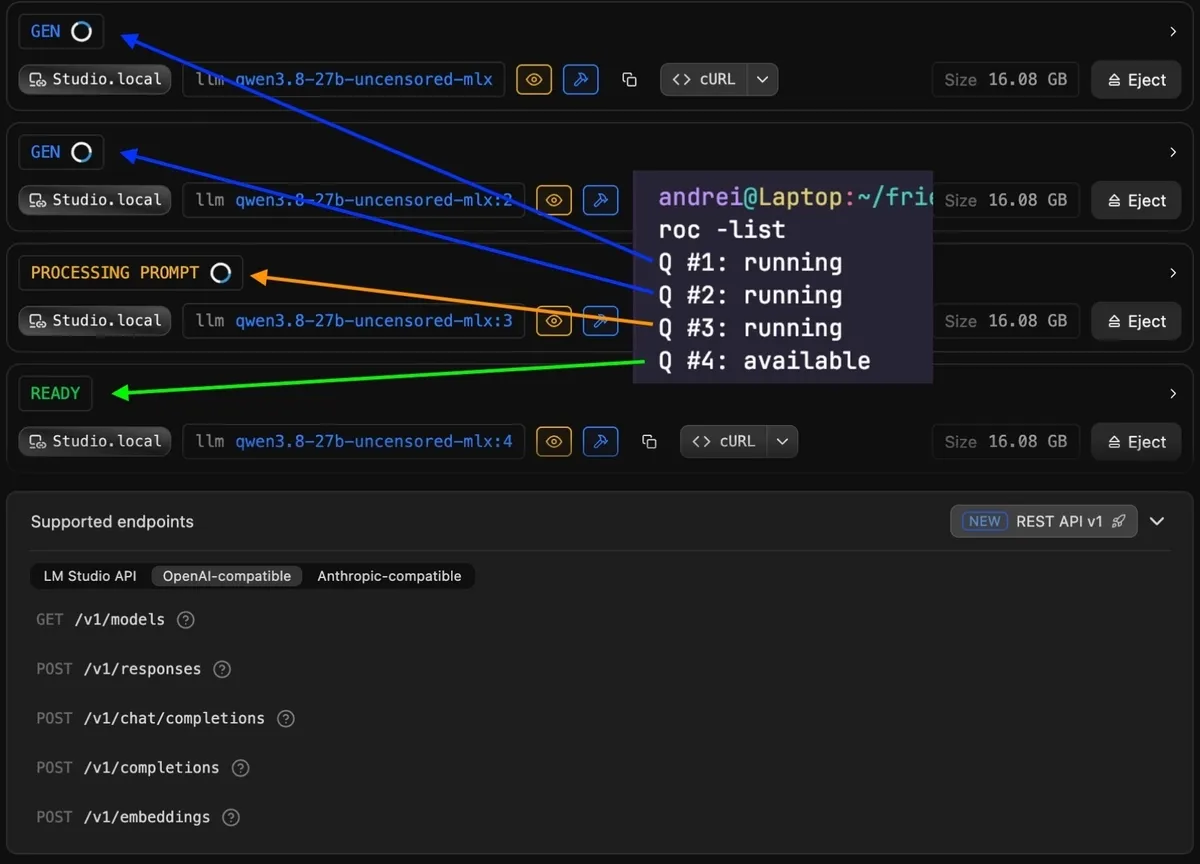Switch to the LM Studio API tab
Screen dimensions: 1200x864
pos(90,576)
